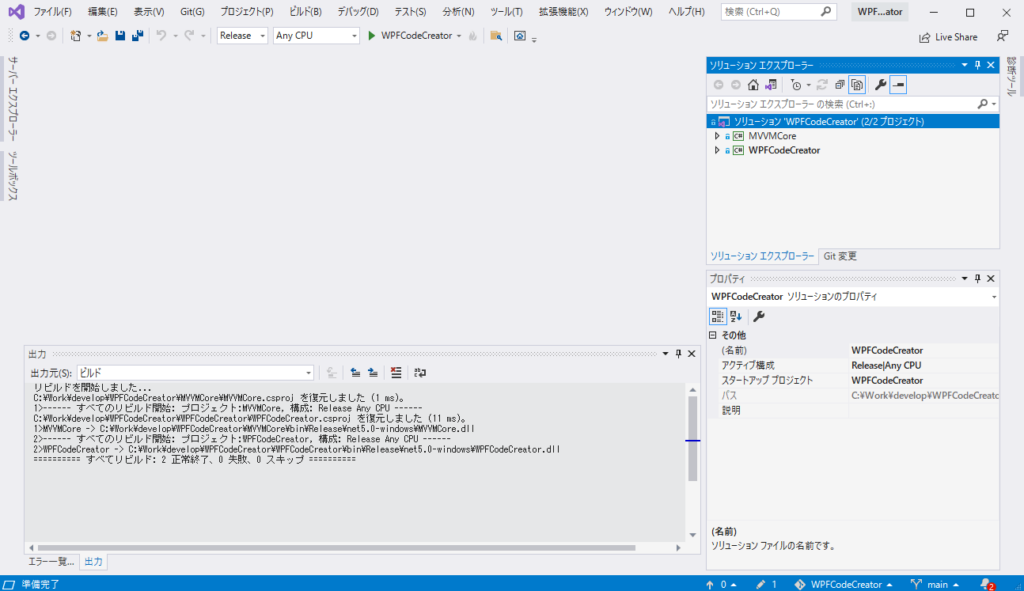Open the Any CPU platform dropdown

316,36
